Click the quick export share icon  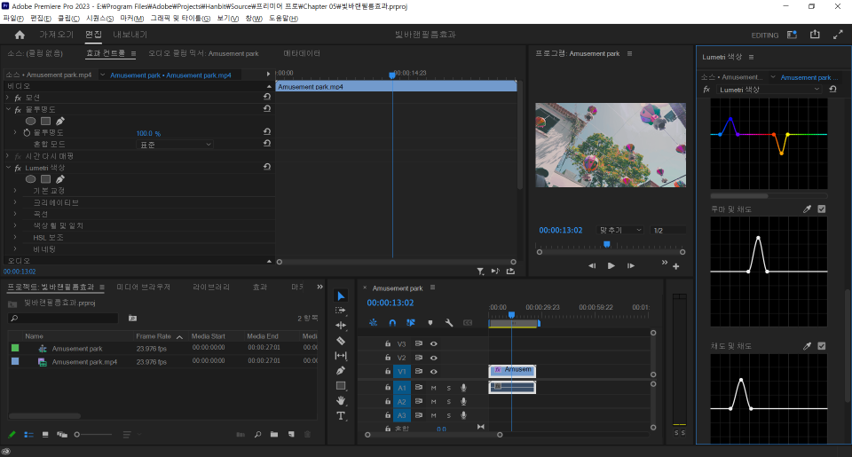tap(815, 34)
